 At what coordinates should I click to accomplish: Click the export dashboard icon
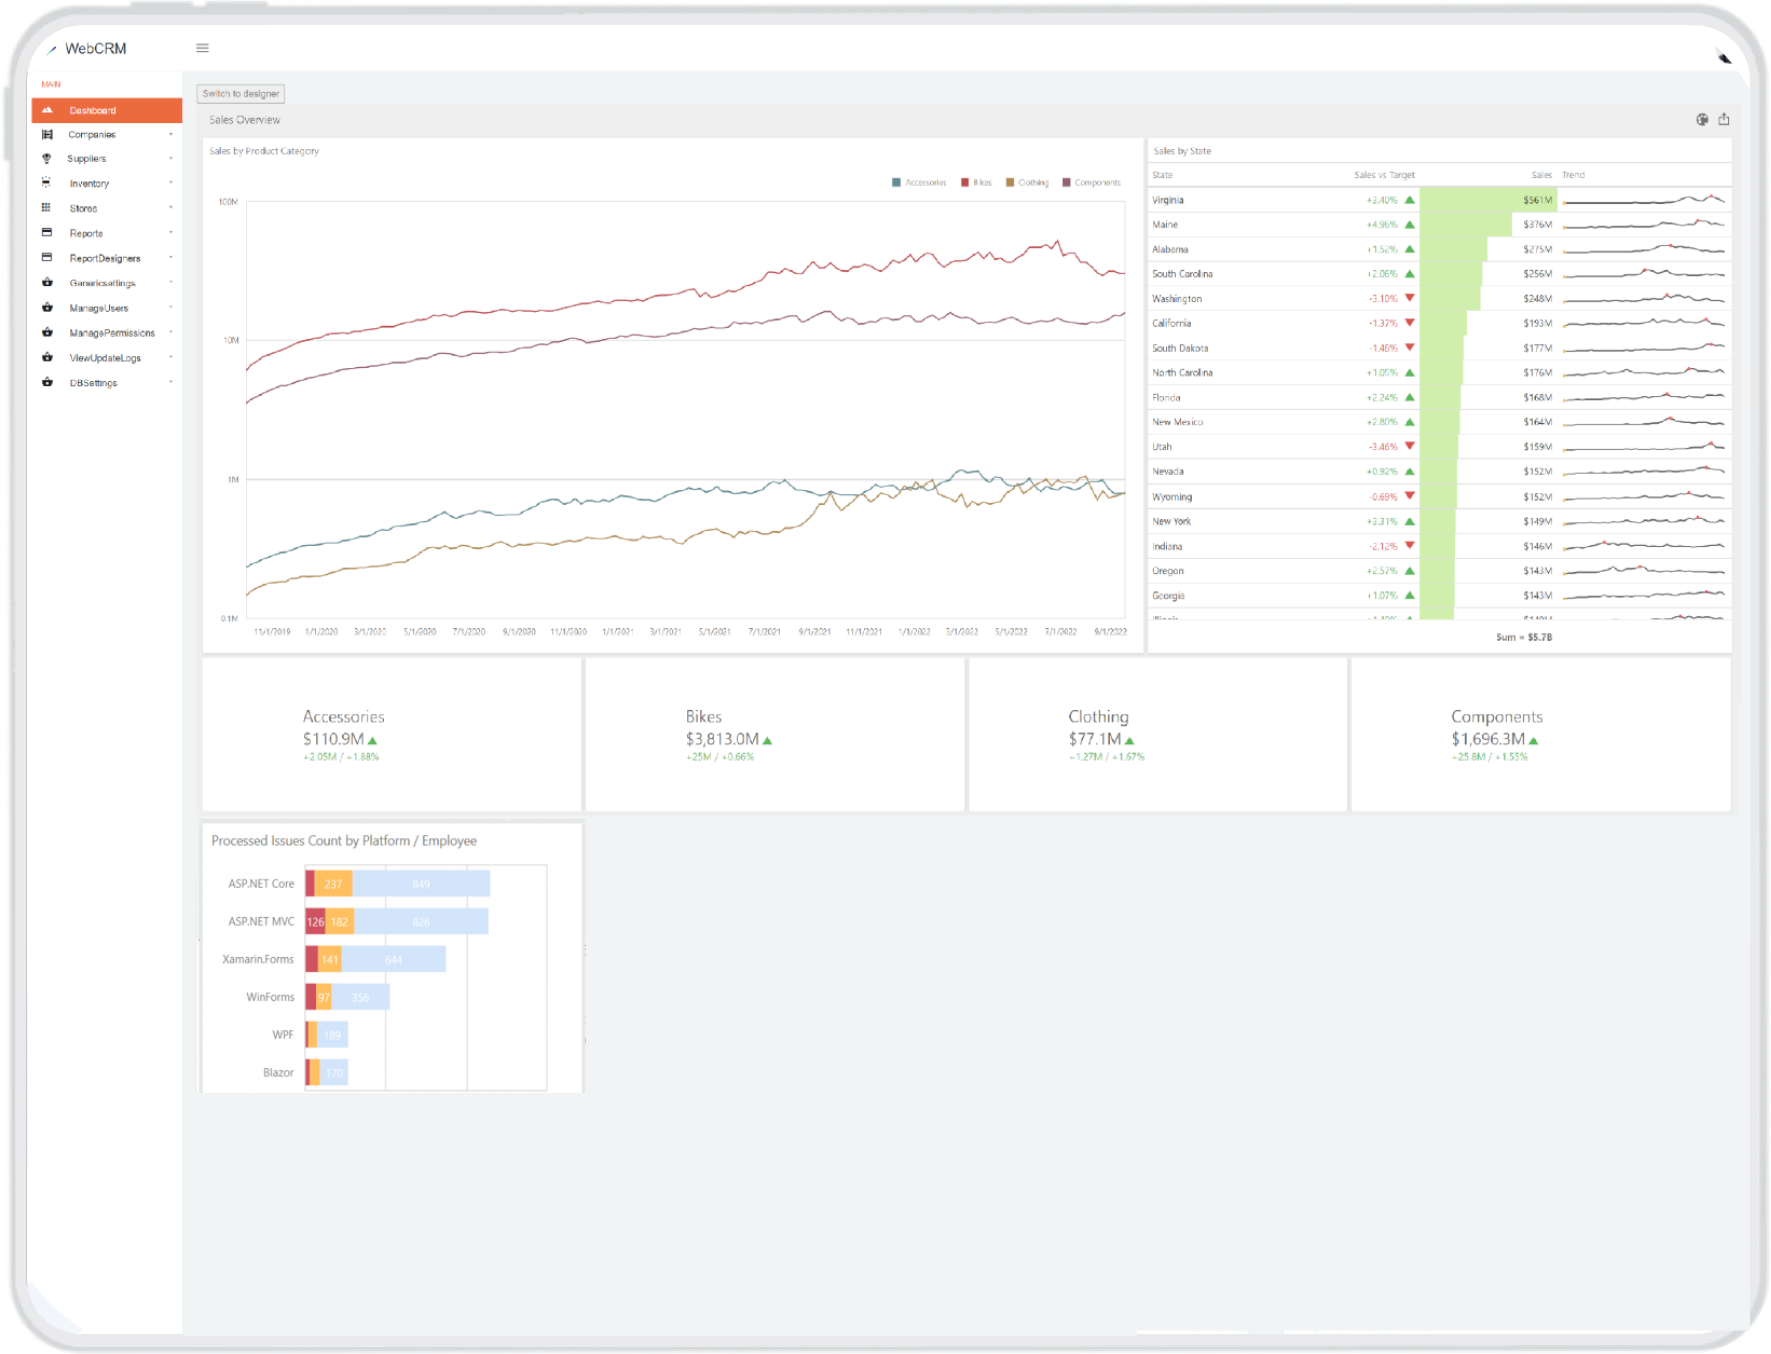[x=1724, y=119]
